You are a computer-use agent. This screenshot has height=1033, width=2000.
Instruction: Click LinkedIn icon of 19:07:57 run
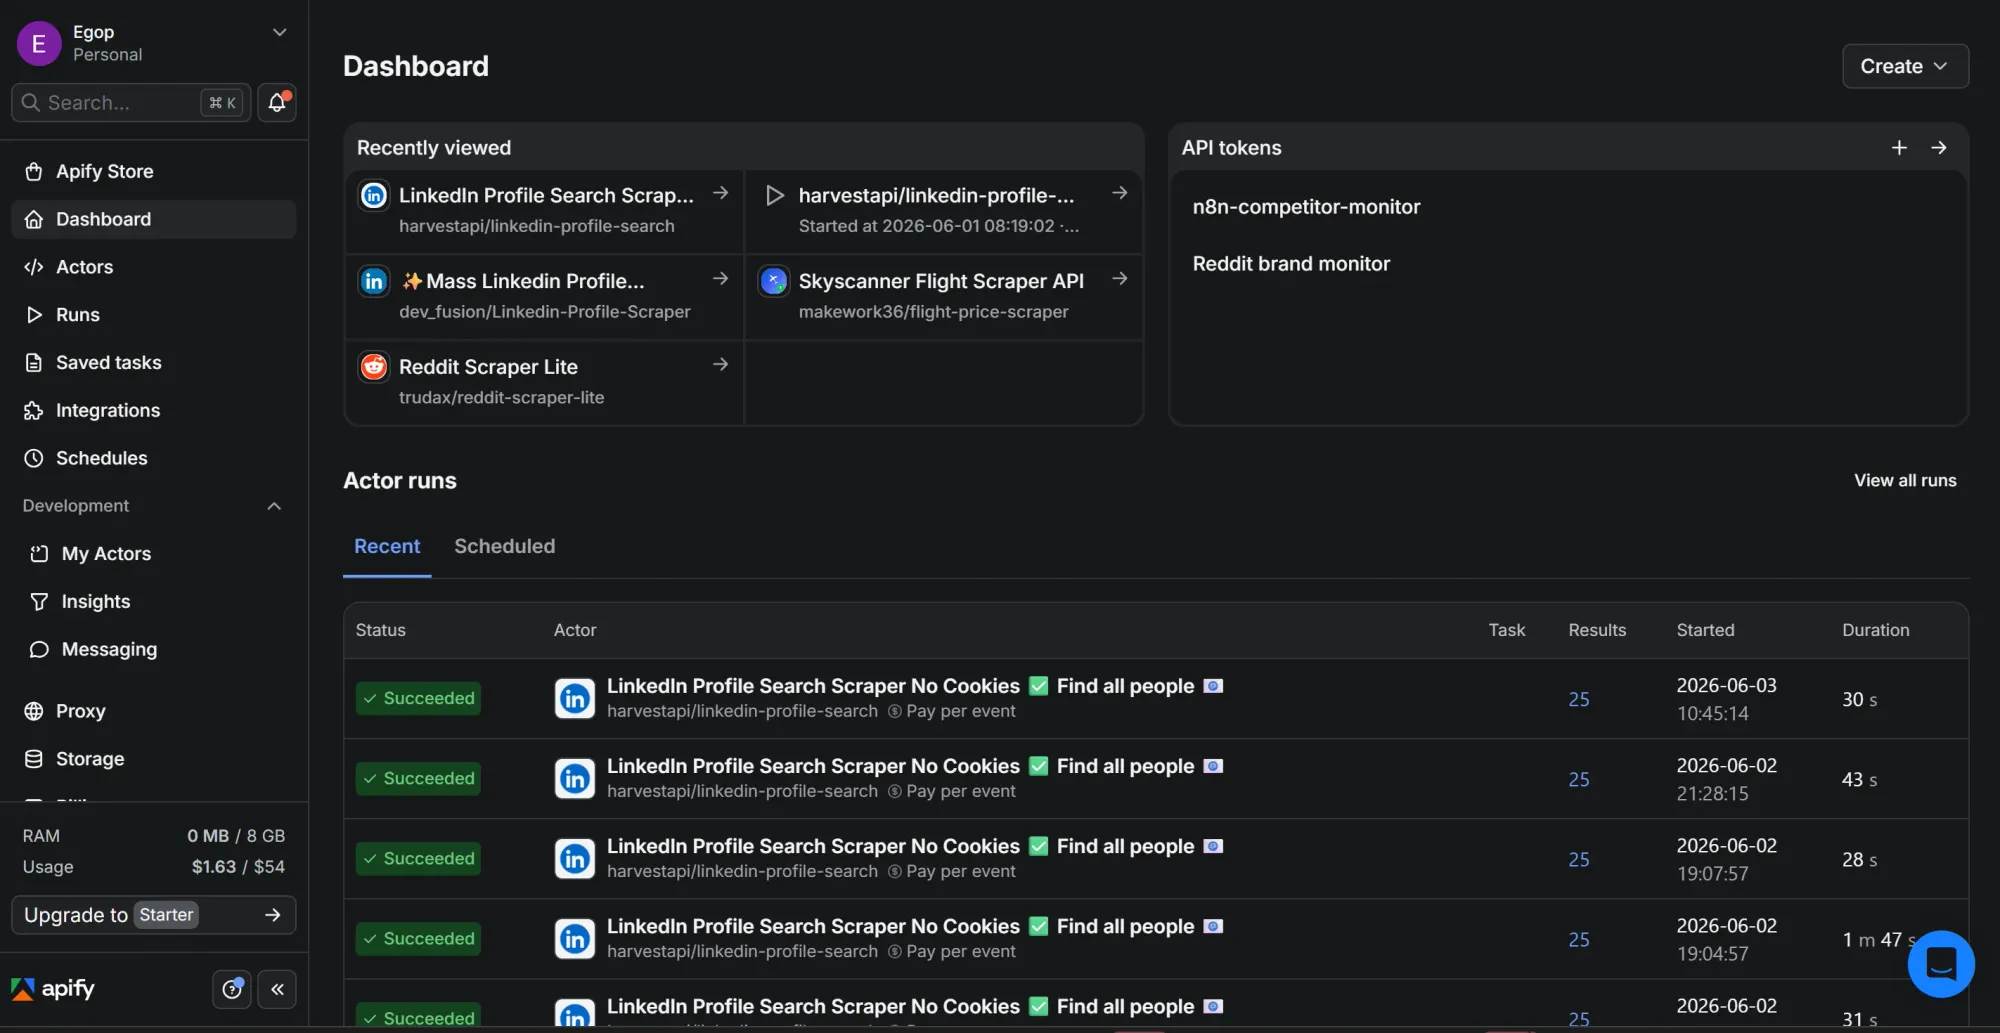point(575,858)
